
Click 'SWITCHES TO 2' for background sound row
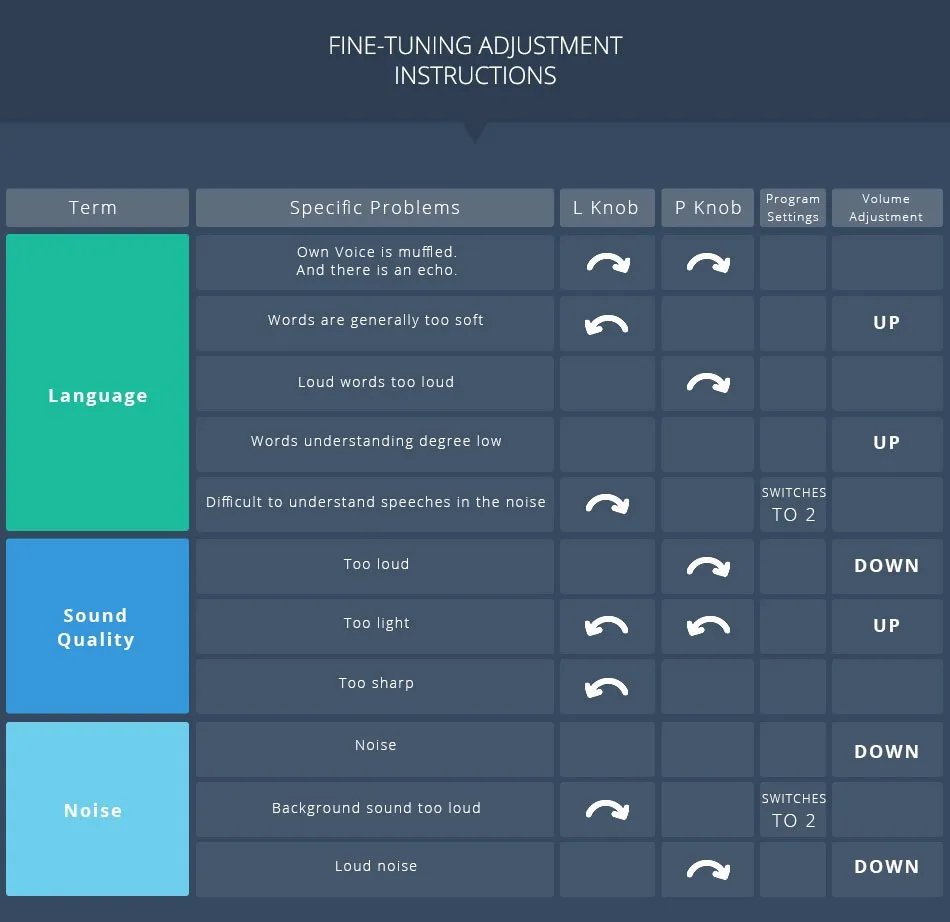794,811
